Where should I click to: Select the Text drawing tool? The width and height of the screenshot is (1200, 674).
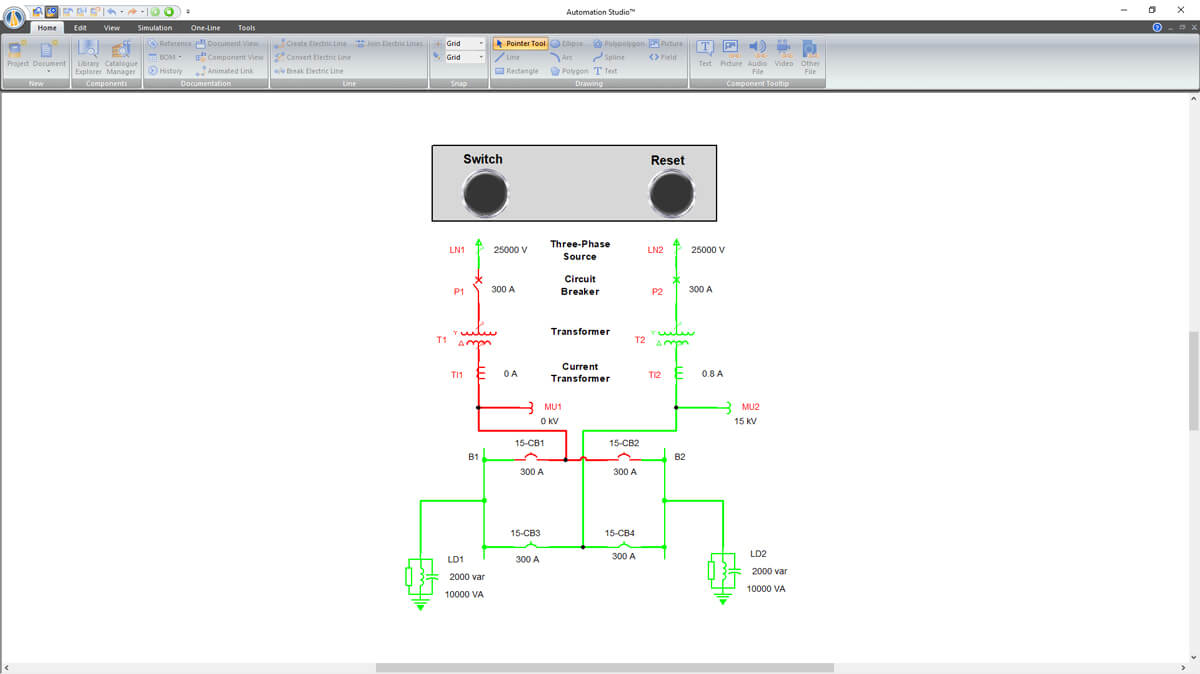click(605, 71)
